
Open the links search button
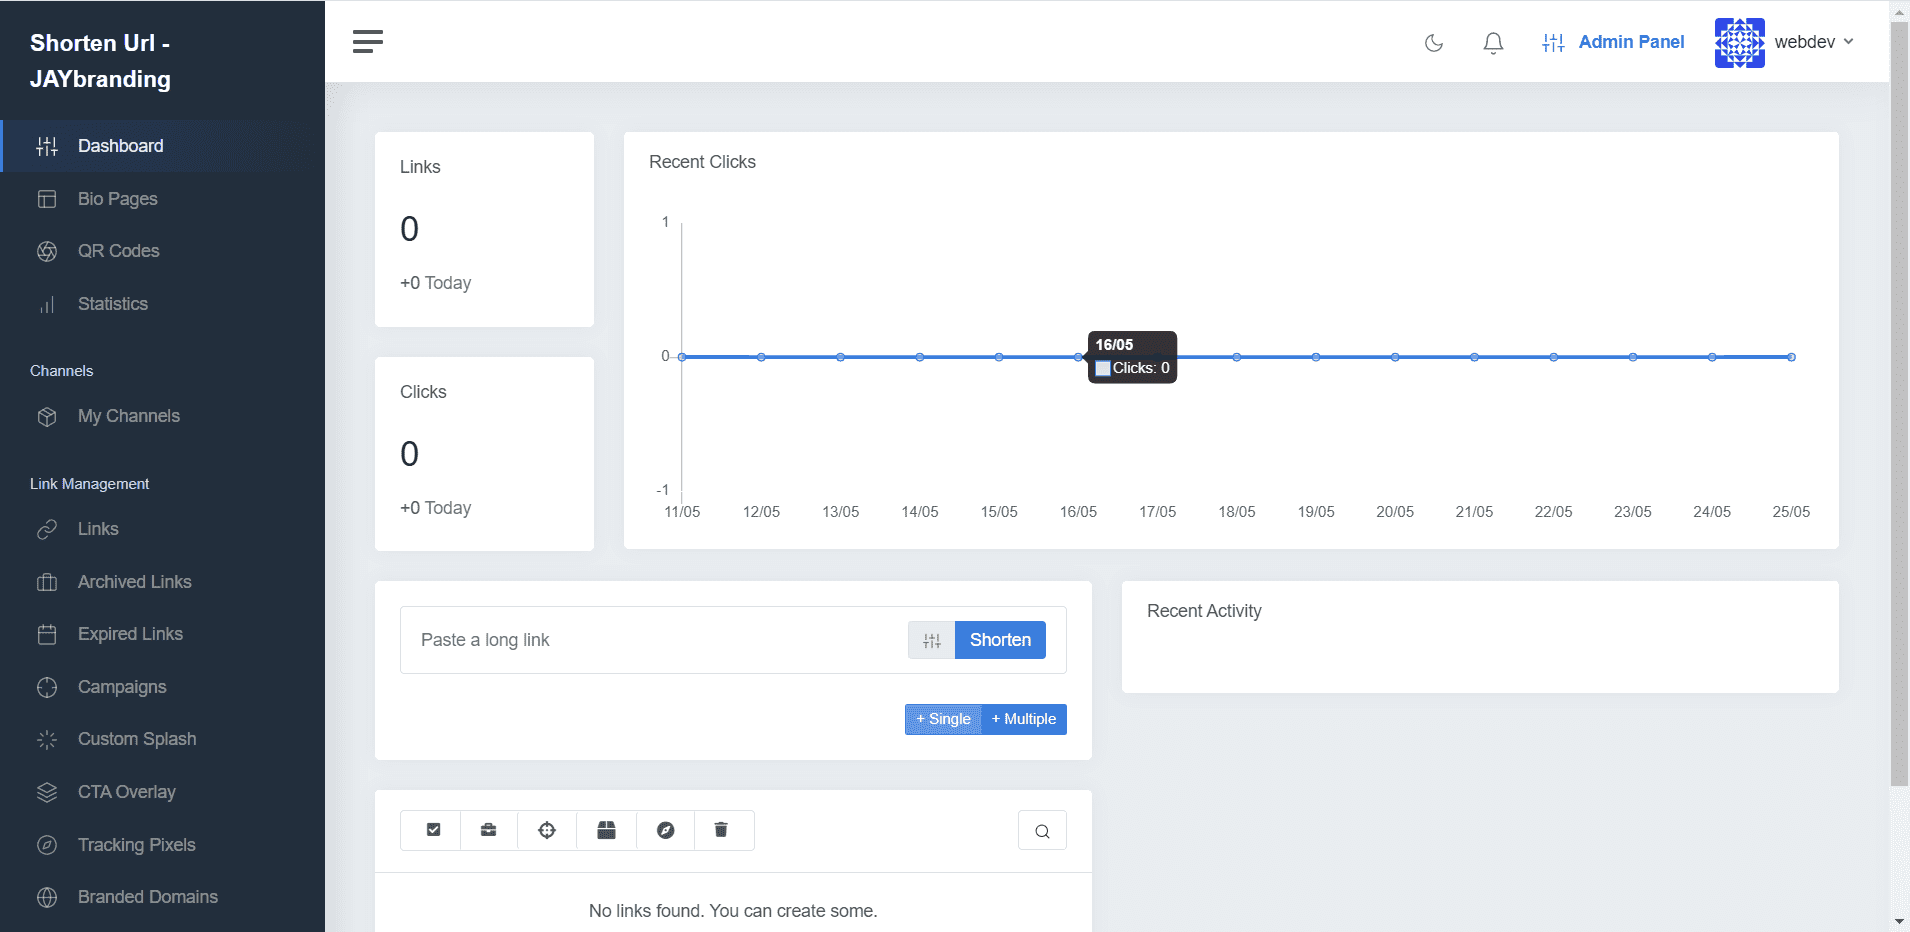pyautogui.click(x=1042, y=830)
